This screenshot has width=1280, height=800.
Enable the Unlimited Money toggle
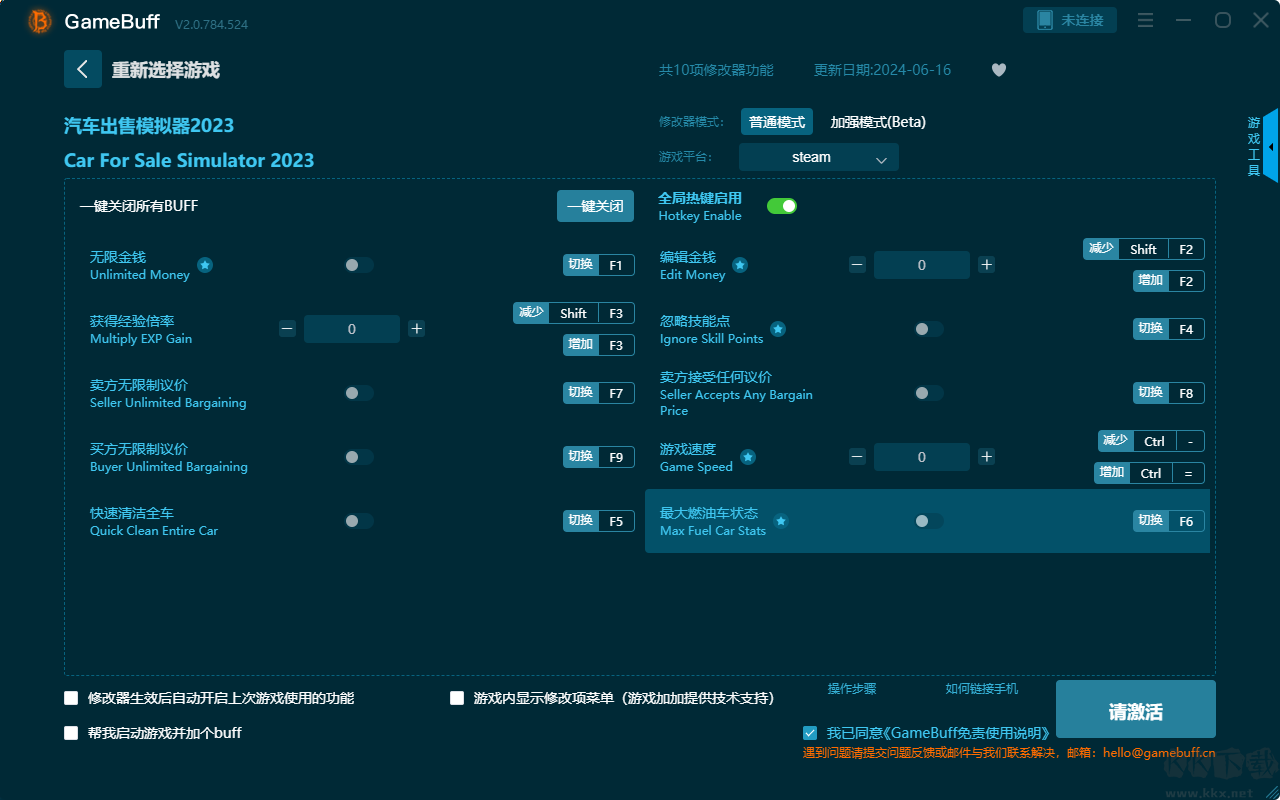359,265
